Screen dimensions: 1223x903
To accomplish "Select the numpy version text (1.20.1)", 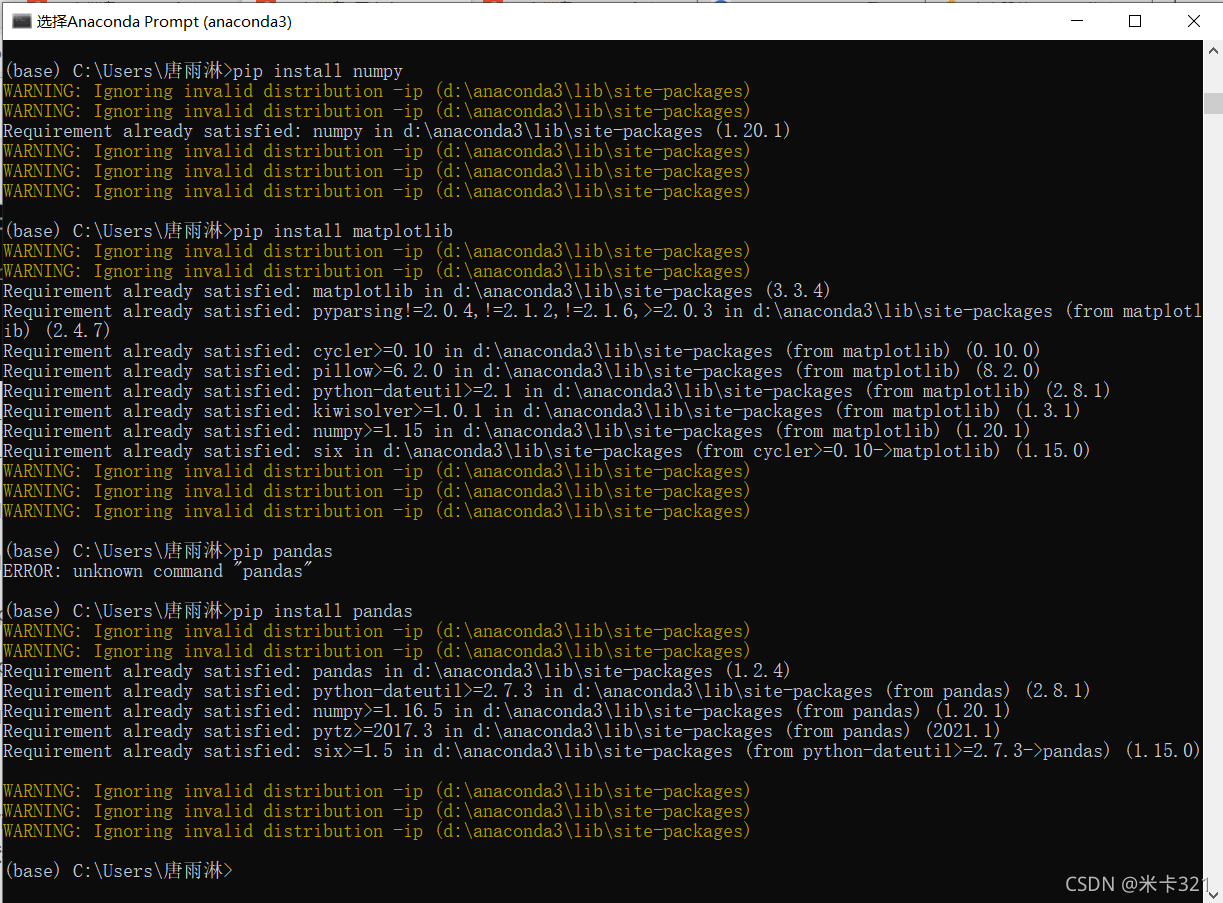I will 753,130.
